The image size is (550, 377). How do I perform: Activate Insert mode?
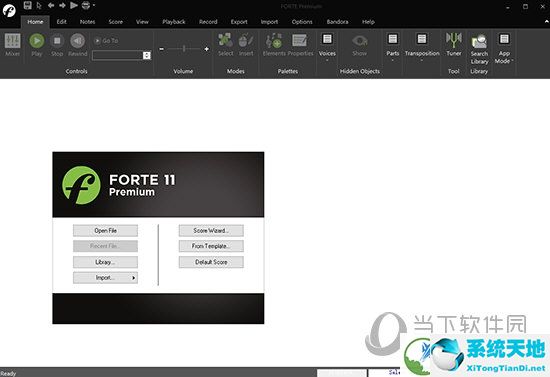point(246,45)
